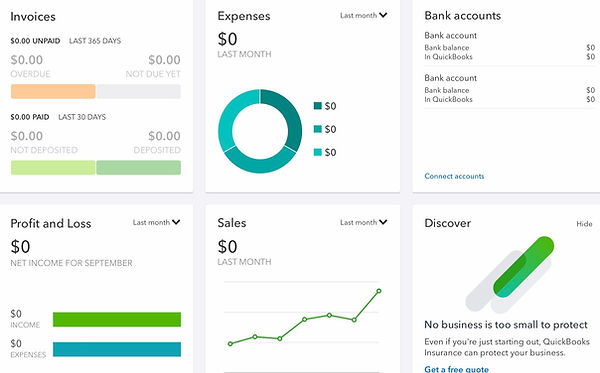Click the QuickBooks Insurance green pill graphic

(523, 267)
